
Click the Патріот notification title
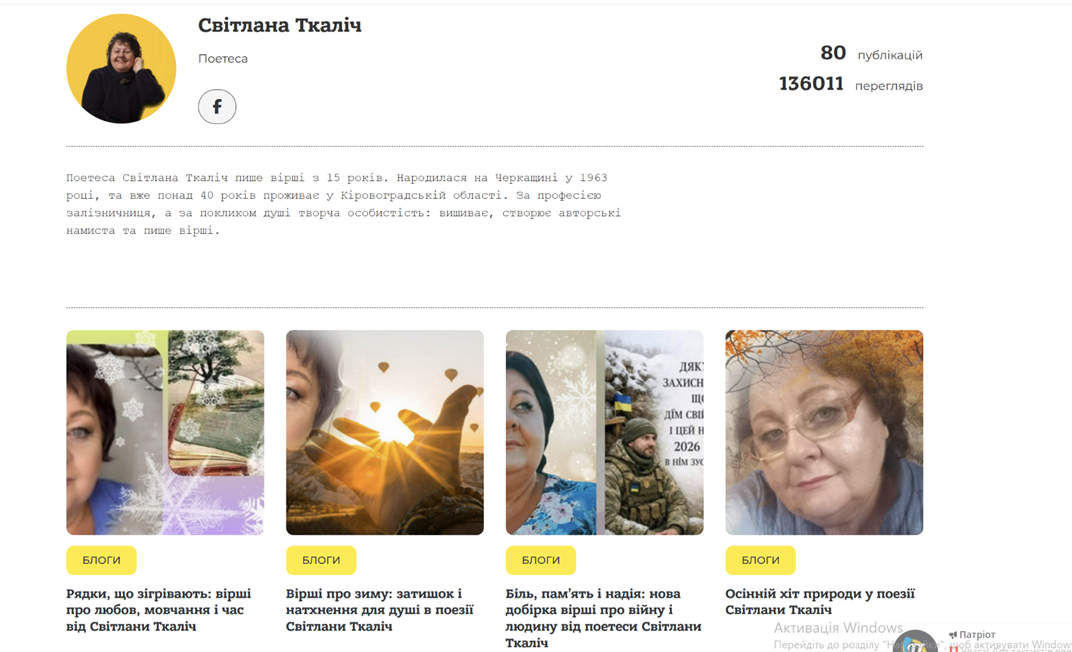click(x=977, y=635)
